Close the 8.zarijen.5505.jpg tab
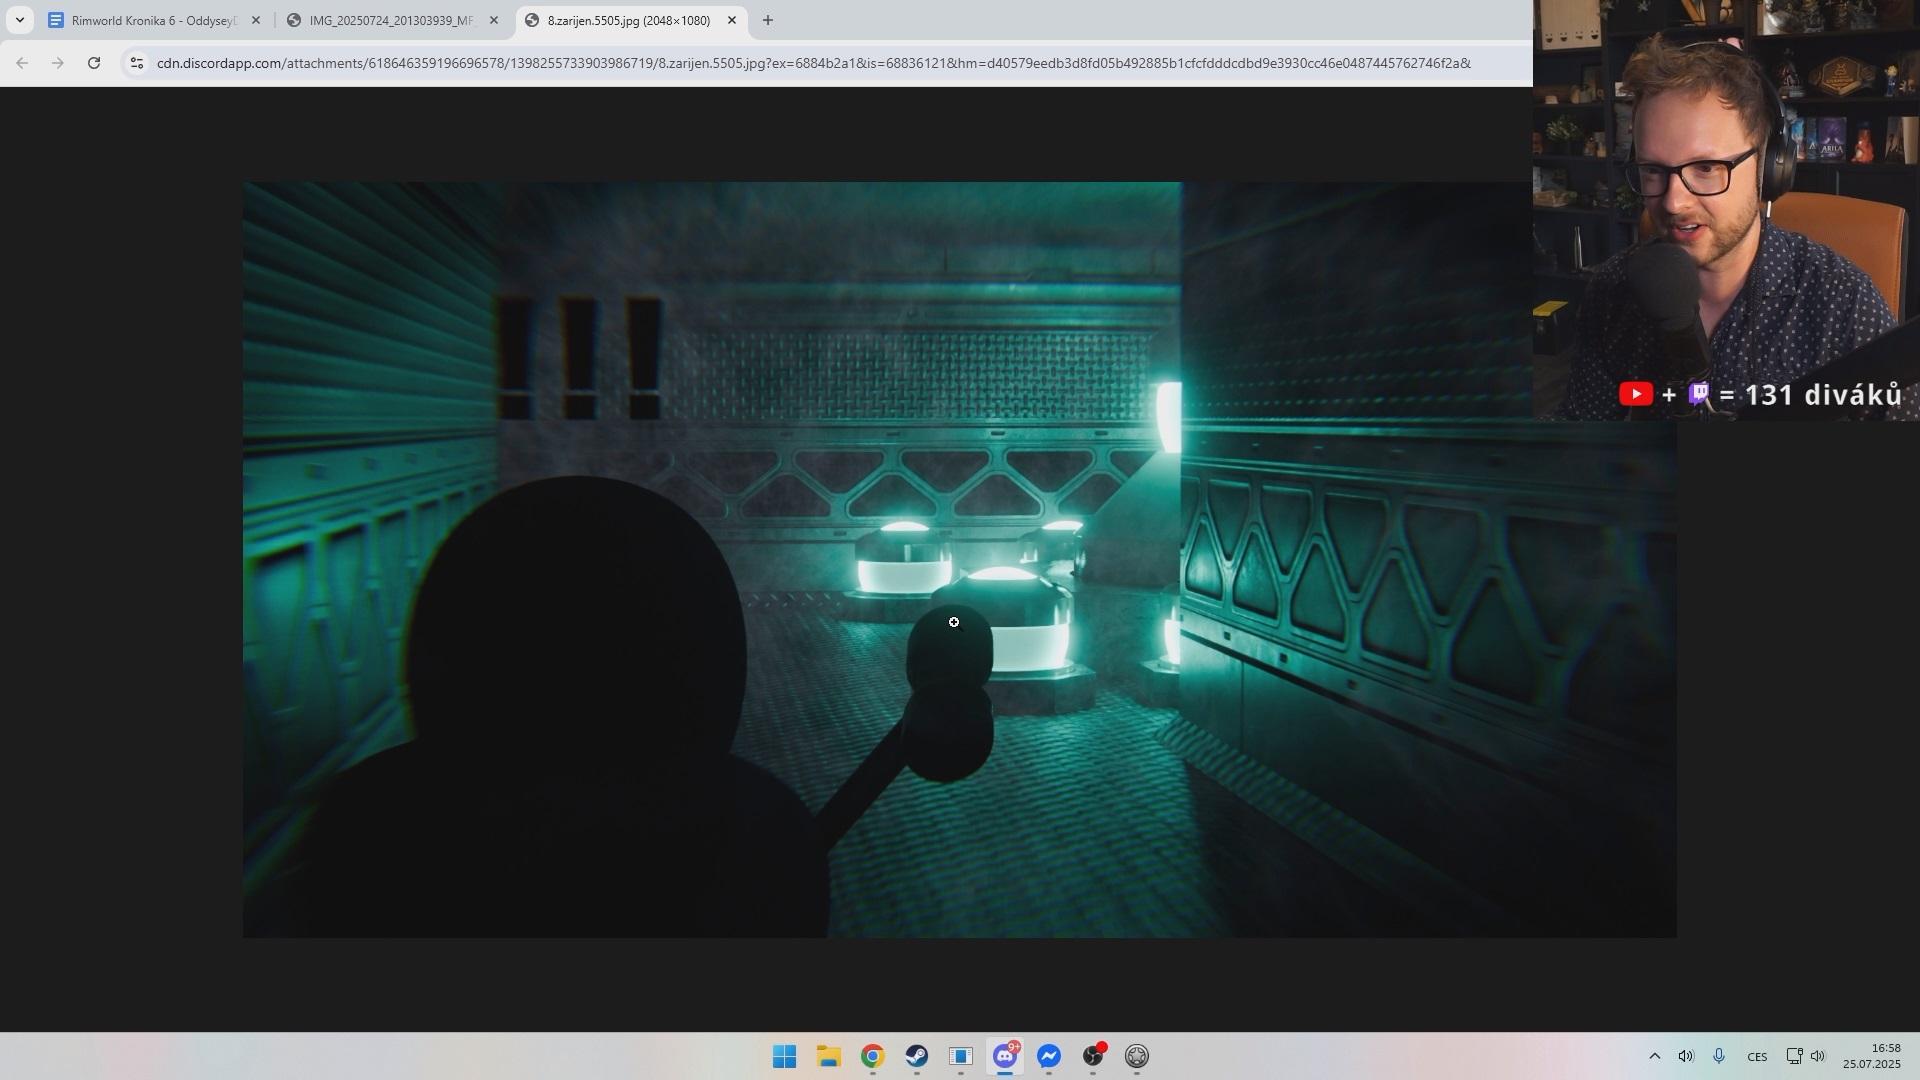This screenshot has height=1080, width=1920. [x=731, y=20]
